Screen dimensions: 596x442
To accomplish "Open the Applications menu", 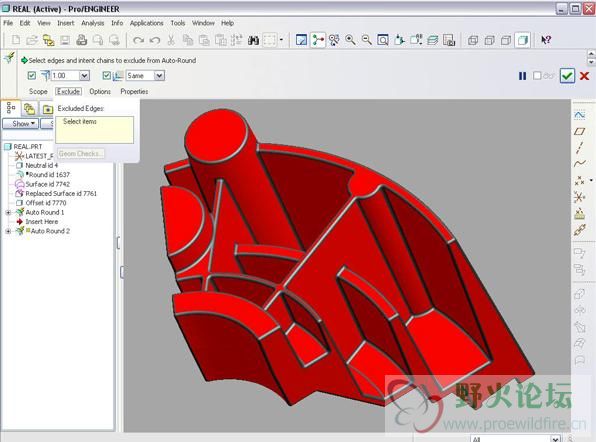I will (x=146, y=23).
